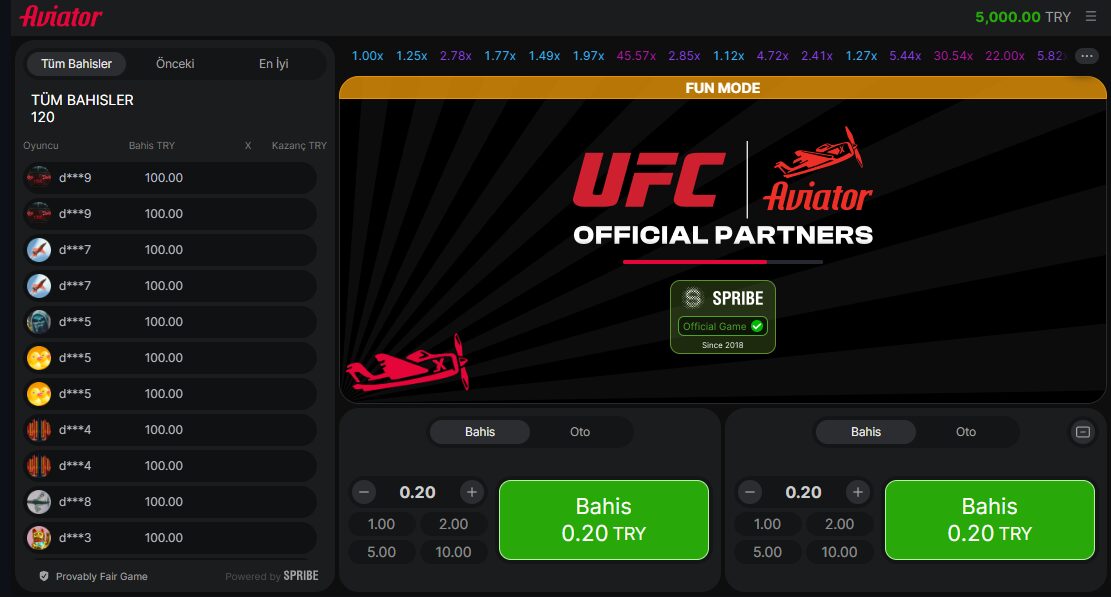This screenshot has height=597, width=1111.
Task: Select the Bahis tab in the right bet panel
Action: pos(866,432)
